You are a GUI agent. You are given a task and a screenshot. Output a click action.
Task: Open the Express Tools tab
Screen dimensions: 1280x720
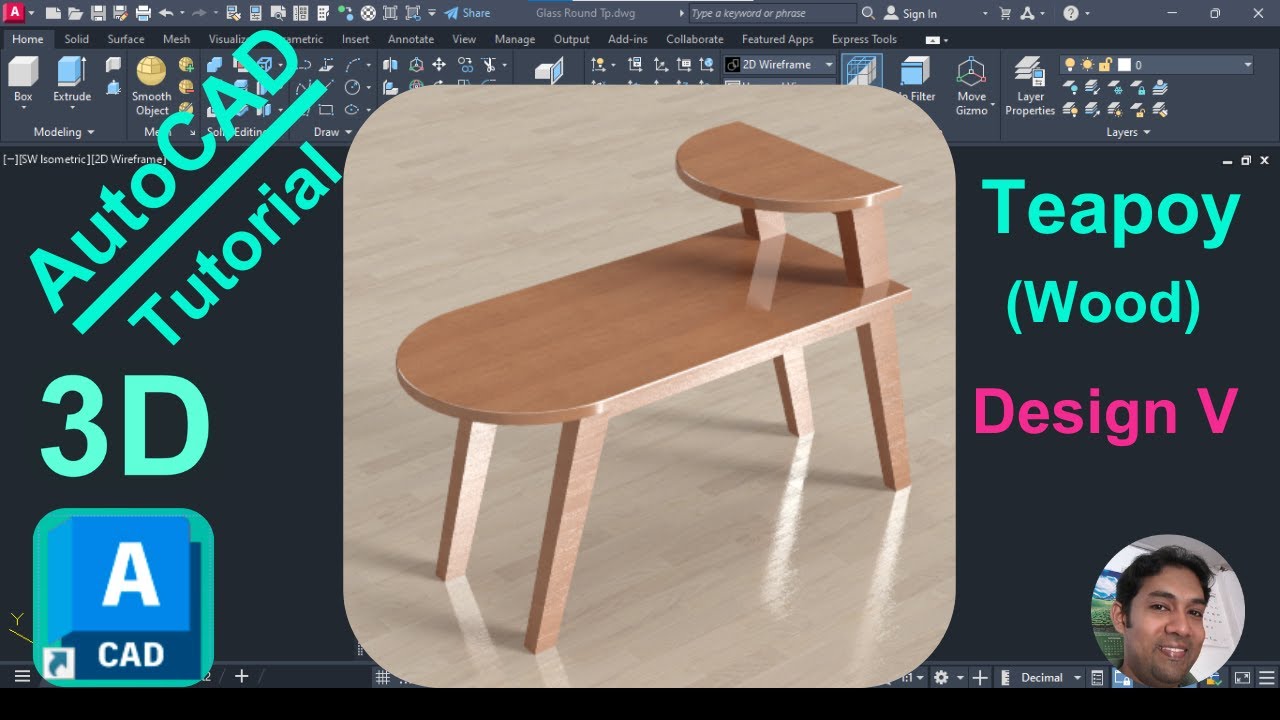coord(864,39)
